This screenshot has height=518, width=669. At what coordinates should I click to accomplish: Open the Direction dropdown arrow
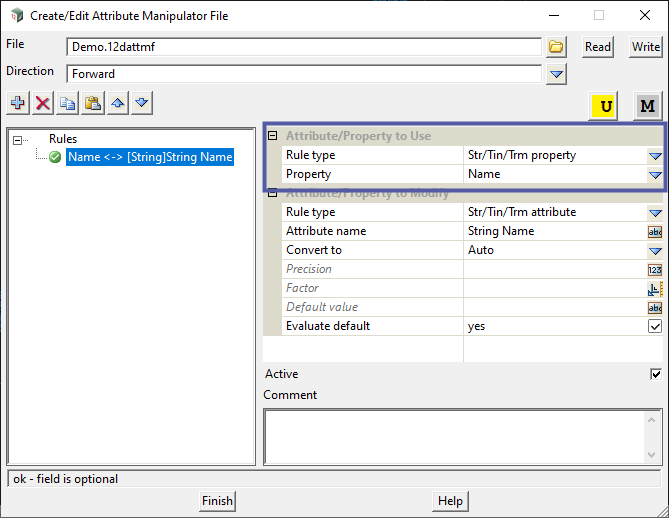coord(557,74)
